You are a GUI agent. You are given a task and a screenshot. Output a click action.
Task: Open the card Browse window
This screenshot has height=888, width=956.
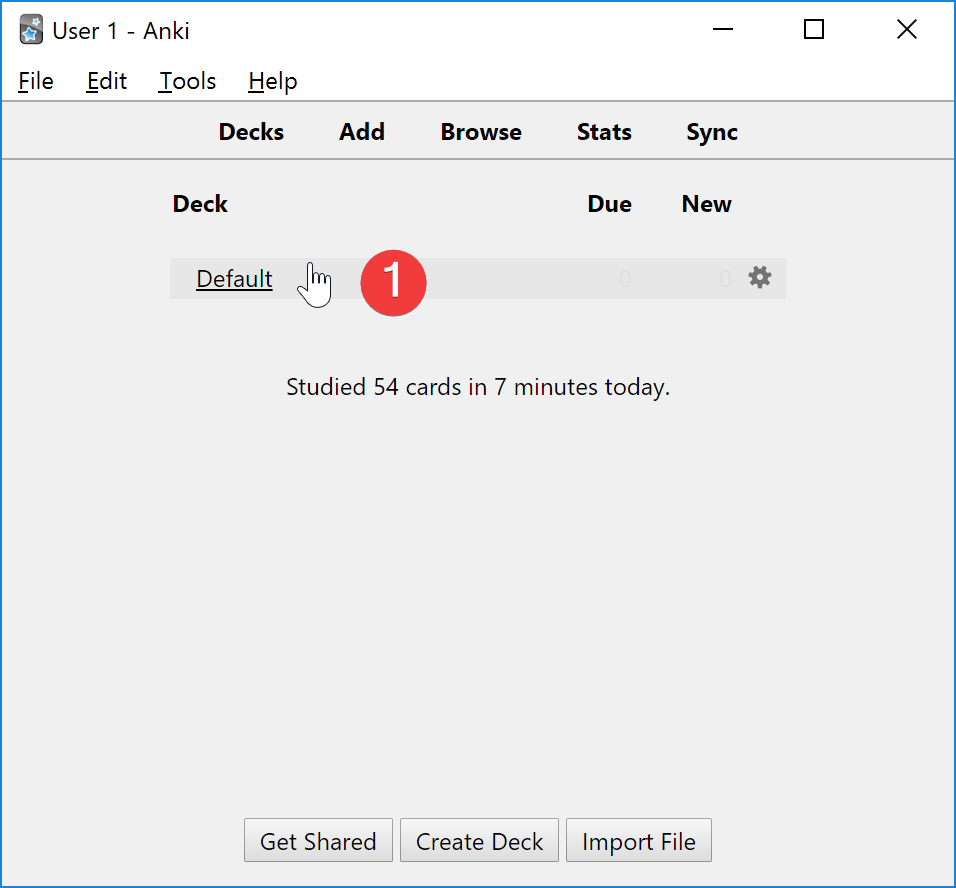click(481, 132)
